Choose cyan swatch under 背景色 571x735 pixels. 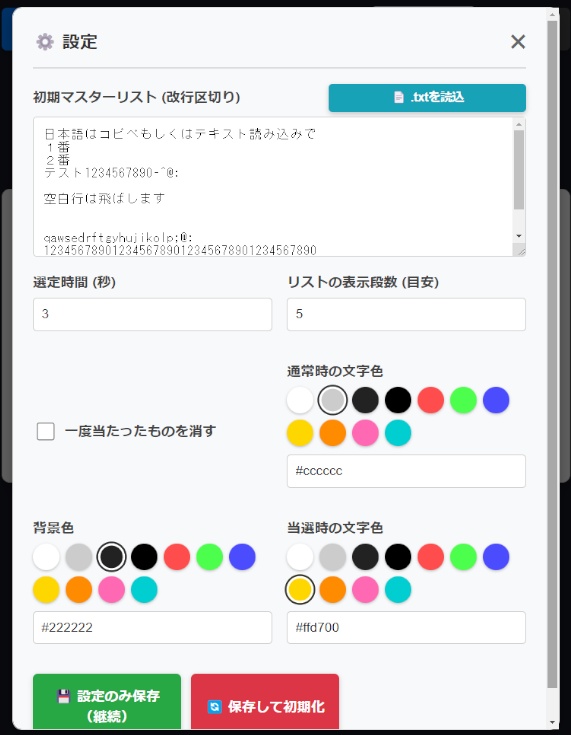[x=144, y=590]
